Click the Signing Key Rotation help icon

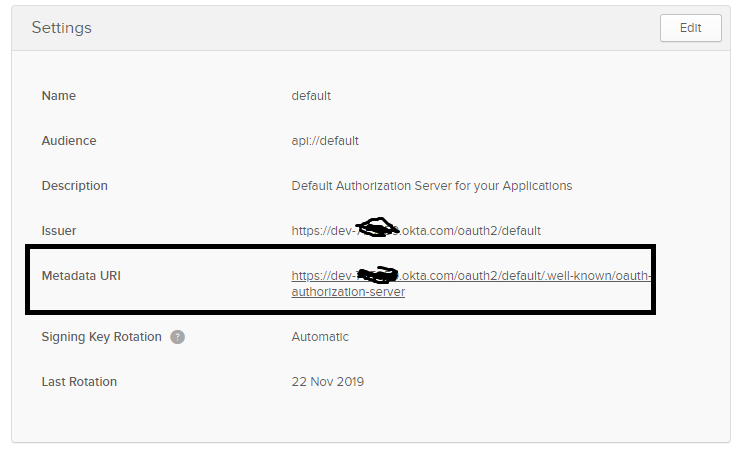pyautogui.click(x=177, y=337)
